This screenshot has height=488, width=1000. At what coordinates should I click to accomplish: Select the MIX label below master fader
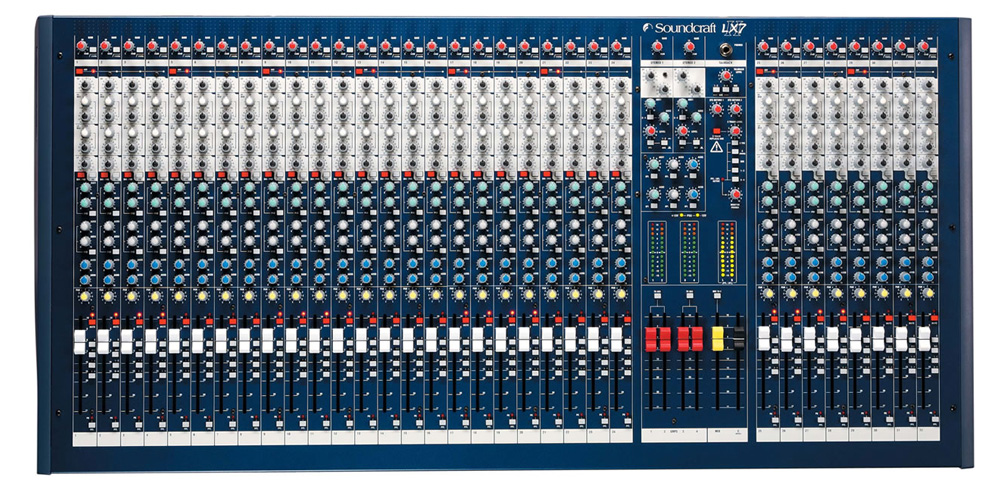[717, 431]
